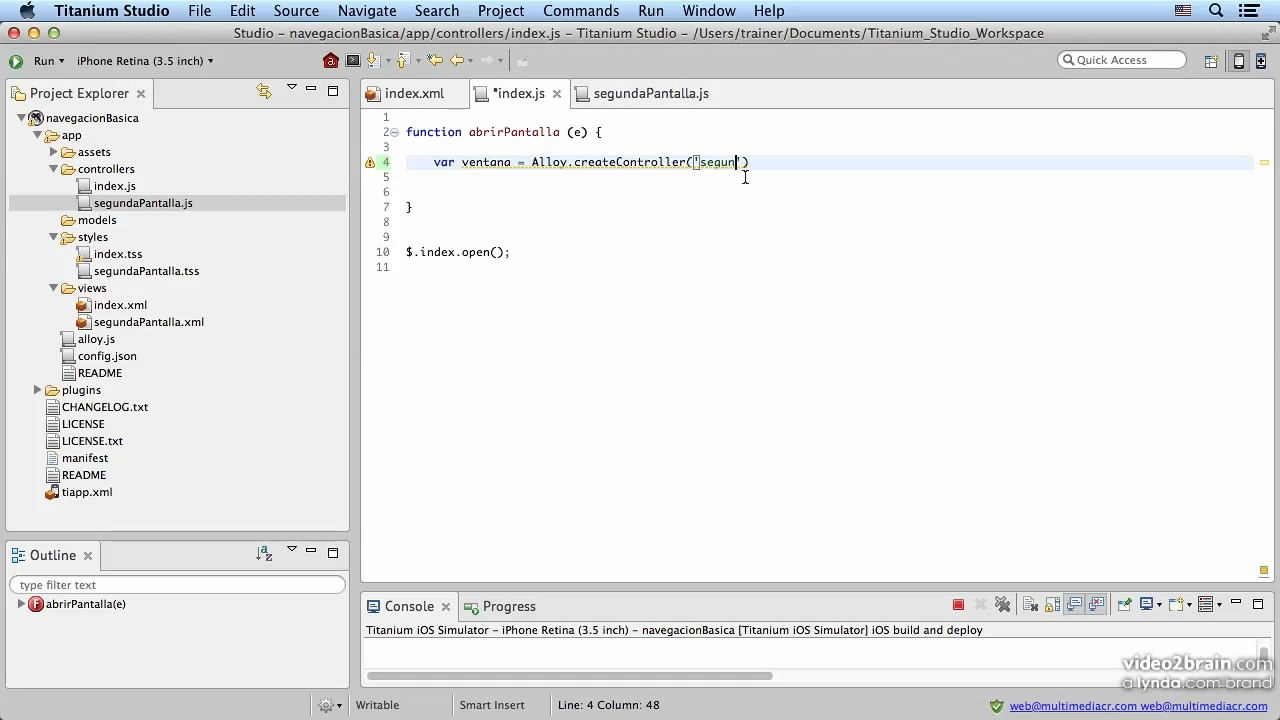Screen dimensions: 1280x720
Task: Select index.tss file
Action: 118,254
